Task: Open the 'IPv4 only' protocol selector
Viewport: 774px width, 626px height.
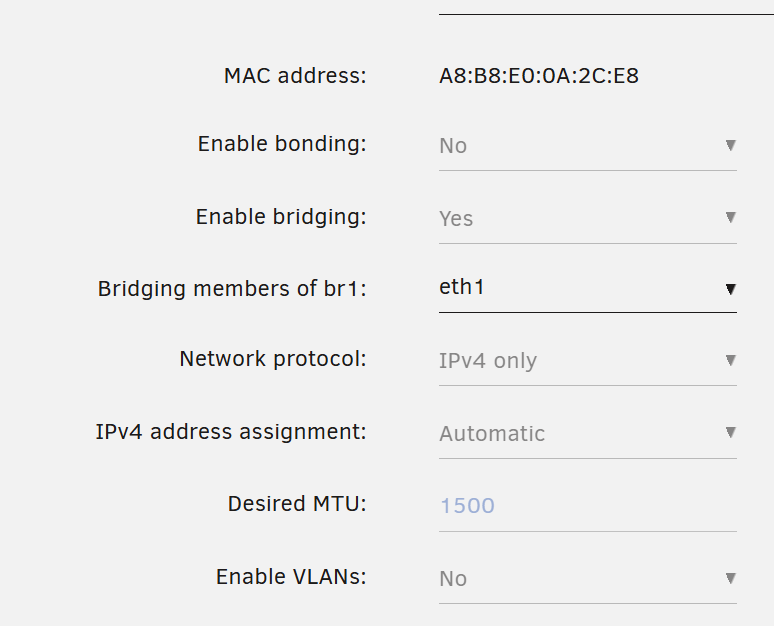Action: coord(587,361)
